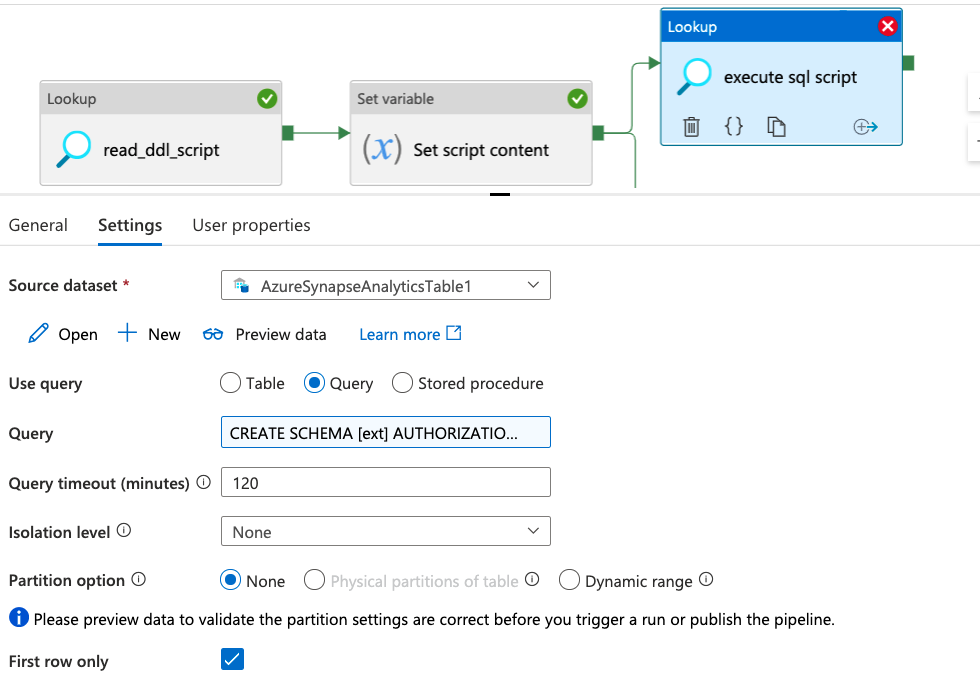This screenshot has width=980, height=687.
Task: Click green success check on Set script content
Action: (x=577, y=99)
